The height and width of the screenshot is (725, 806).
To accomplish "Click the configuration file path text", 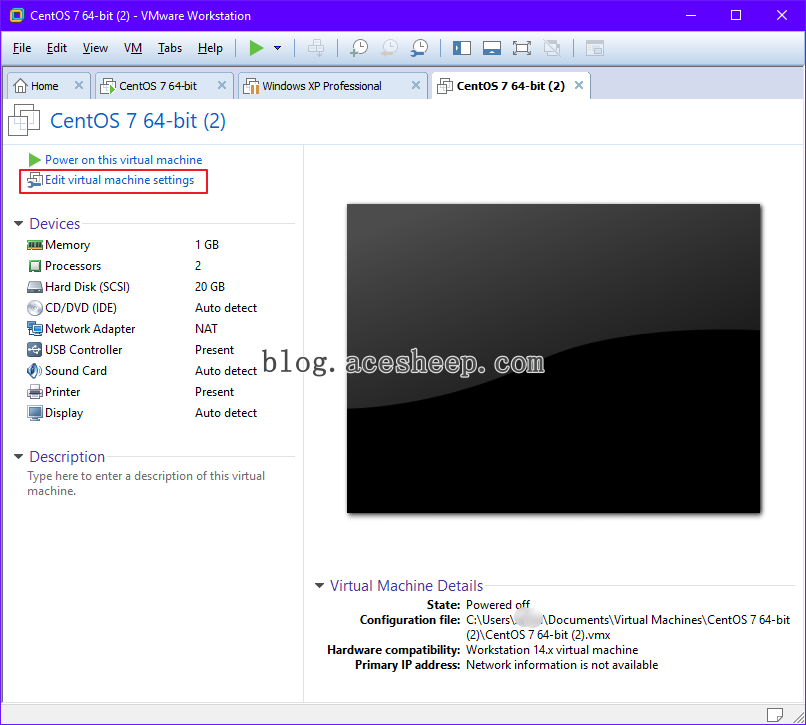I will coord(628,627).
